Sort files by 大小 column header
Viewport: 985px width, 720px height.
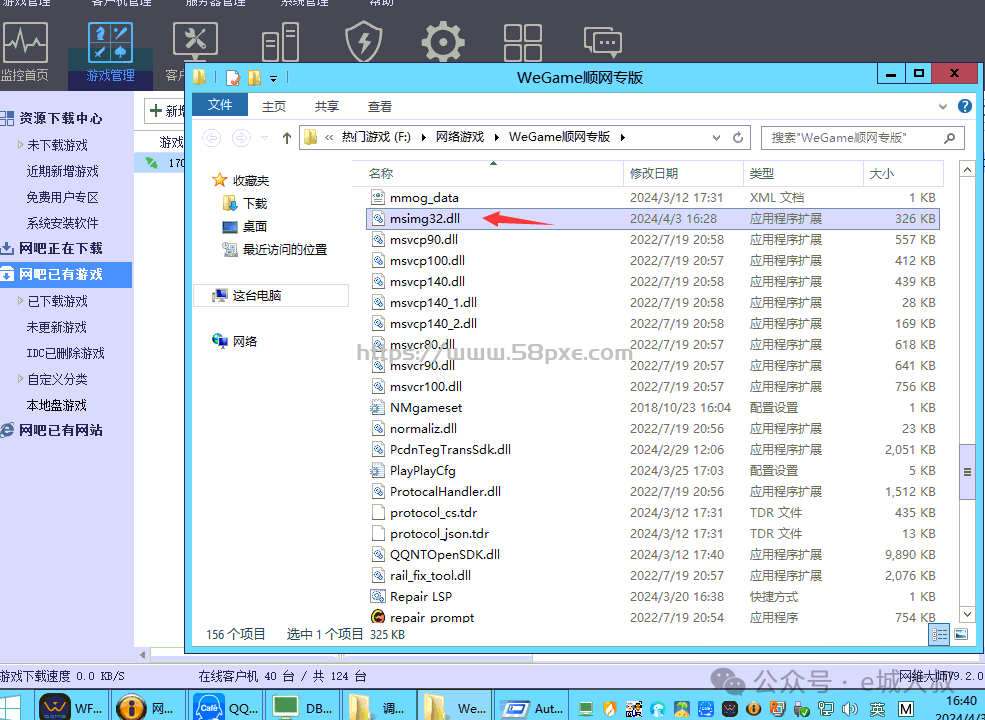[903, 173]
